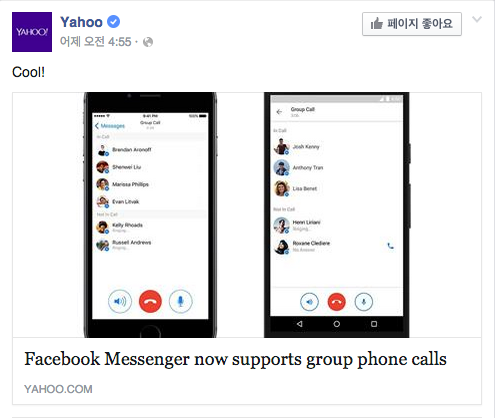Click the microphone icon on left phone
This screenshot has width=495, height=418.
click(x=180, y=301)
